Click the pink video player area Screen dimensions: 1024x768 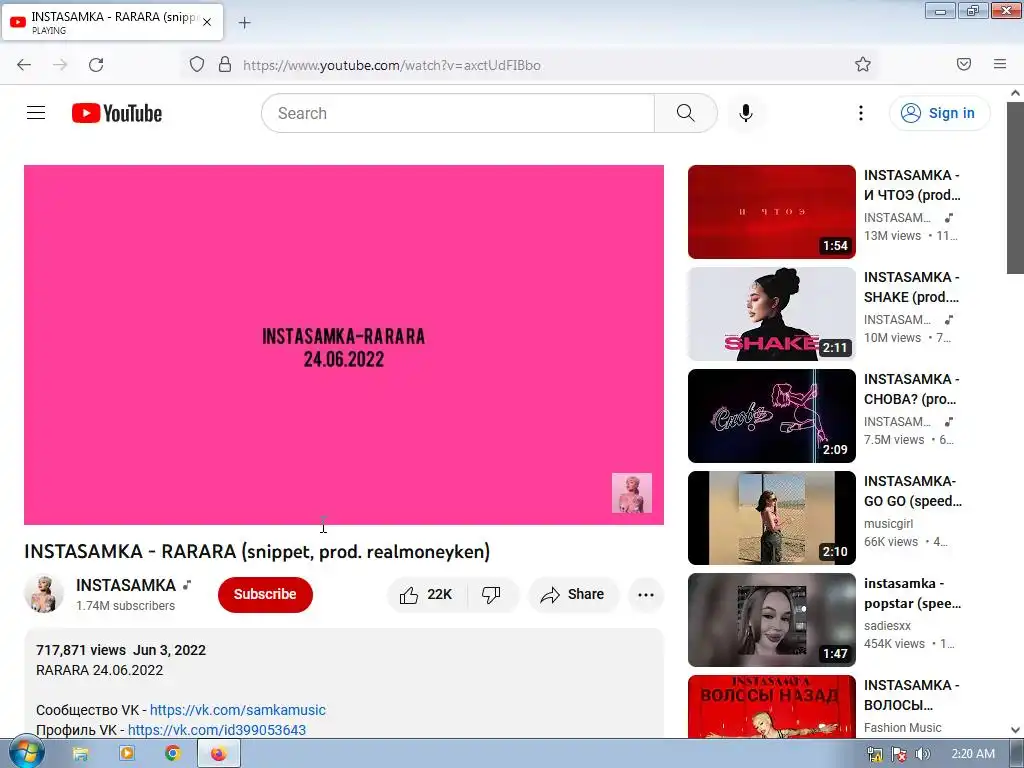coord(344,345)
